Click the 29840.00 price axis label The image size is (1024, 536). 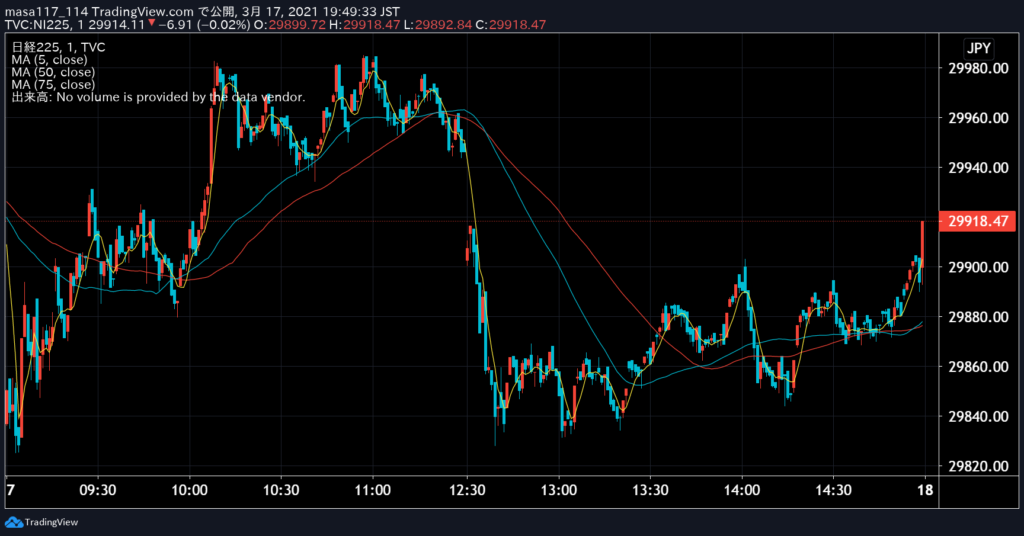(x=978, y=417)
